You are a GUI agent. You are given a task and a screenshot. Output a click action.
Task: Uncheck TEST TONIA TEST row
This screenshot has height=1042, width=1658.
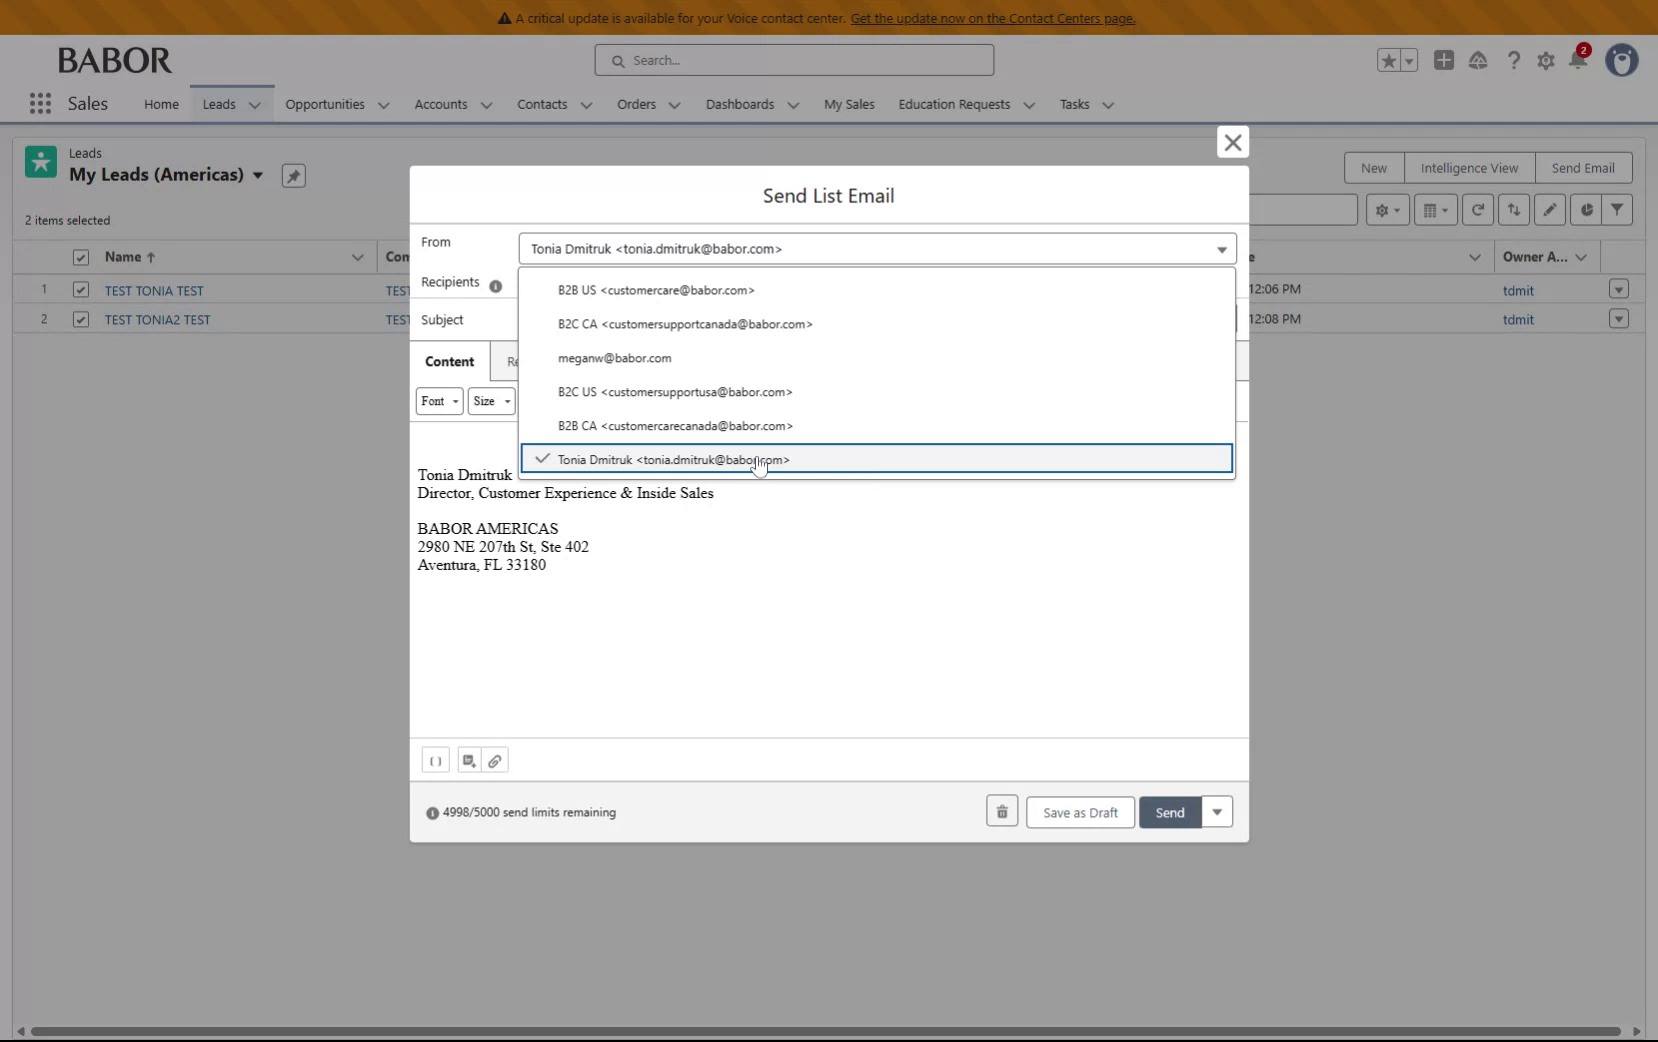click(x=80, y=290)
